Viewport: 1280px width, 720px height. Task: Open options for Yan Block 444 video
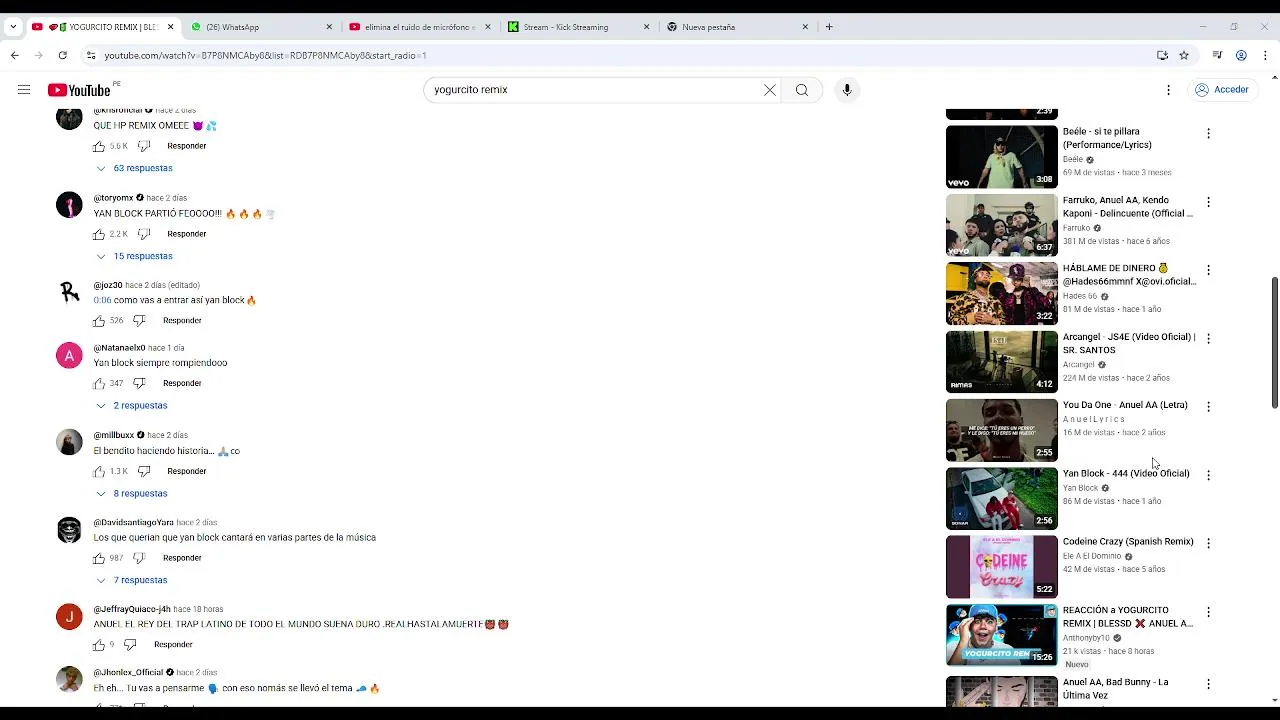(1208, 475)
